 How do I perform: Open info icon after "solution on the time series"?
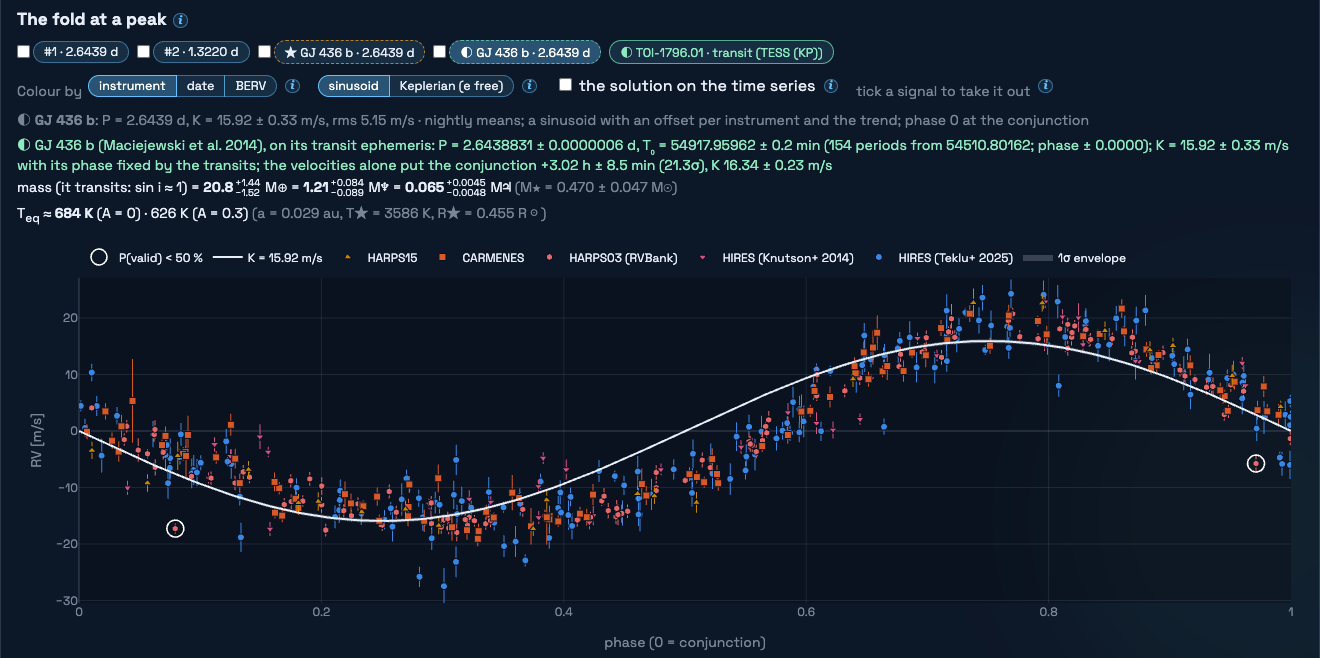coord(831,86)
